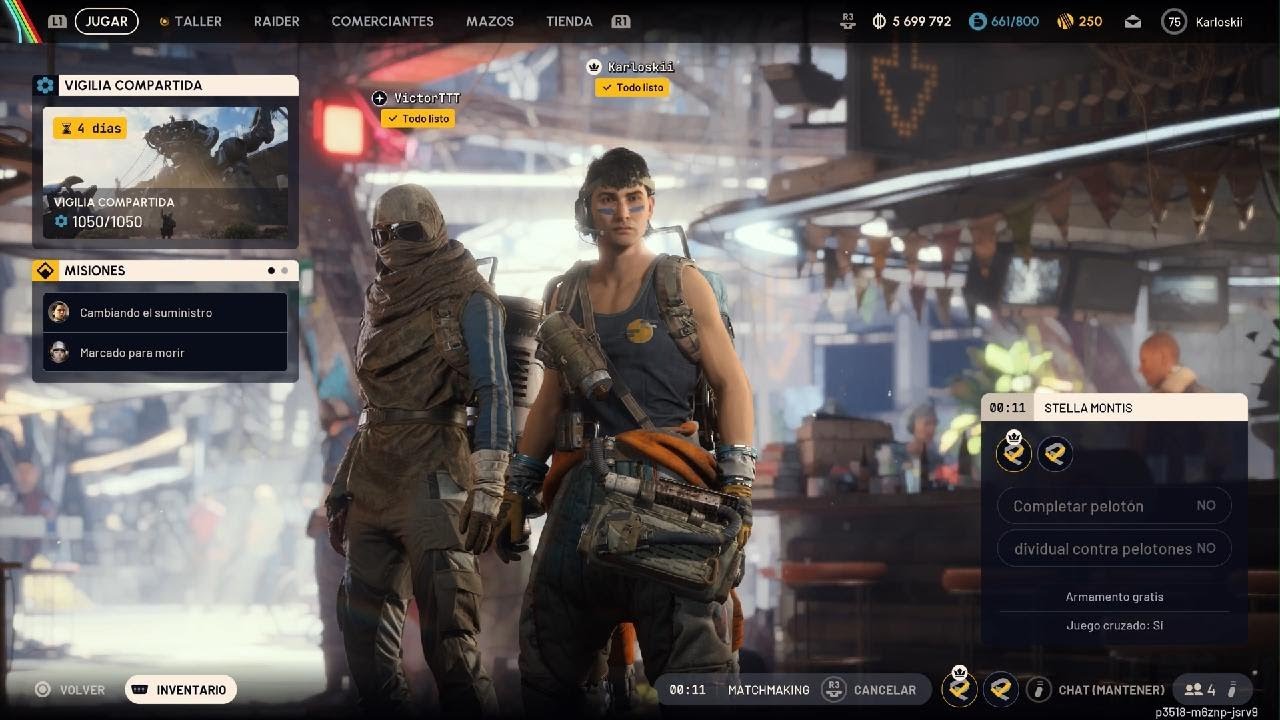Open the MAZOS tab

490,21
